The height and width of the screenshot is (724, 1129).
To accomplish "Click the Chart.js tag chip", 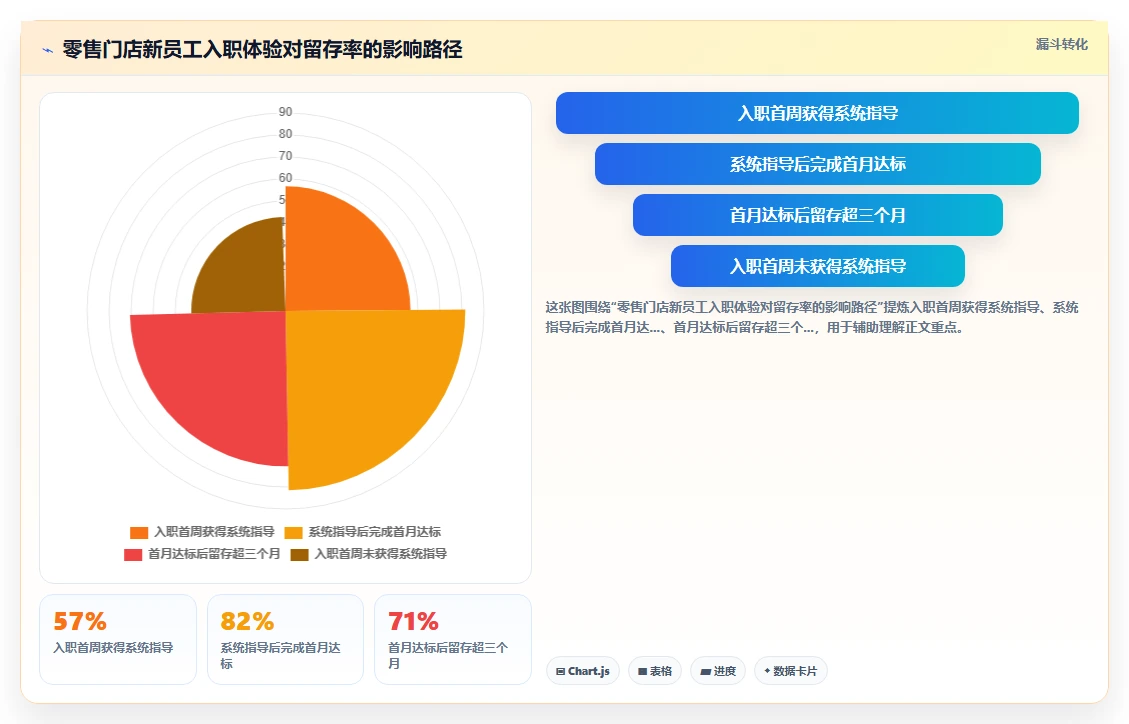I will (x=583, y=671).
